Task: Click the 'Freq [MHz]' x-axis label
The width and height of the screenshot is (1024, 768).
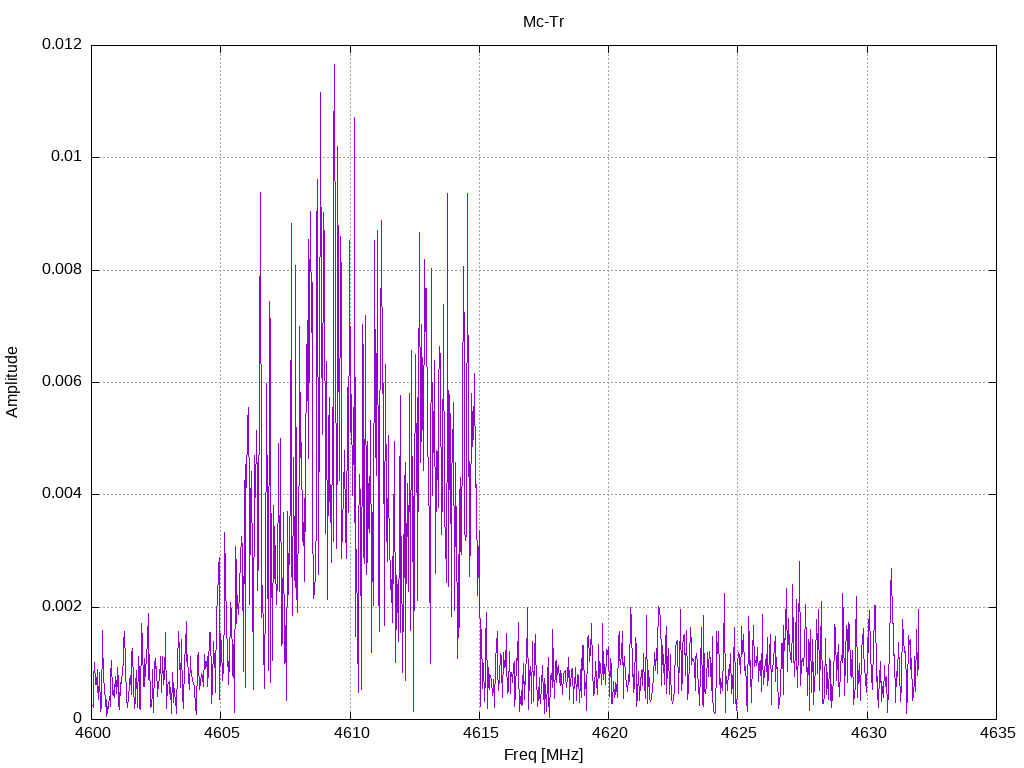Action: (x=543, y=755)
